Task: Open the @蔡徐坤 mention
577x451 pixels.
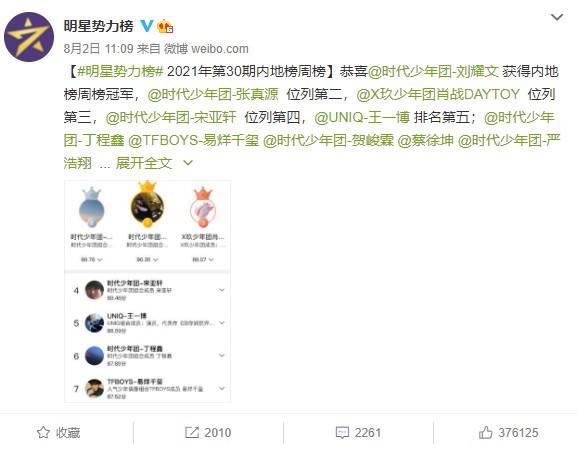Action: [x=426, y=140]
